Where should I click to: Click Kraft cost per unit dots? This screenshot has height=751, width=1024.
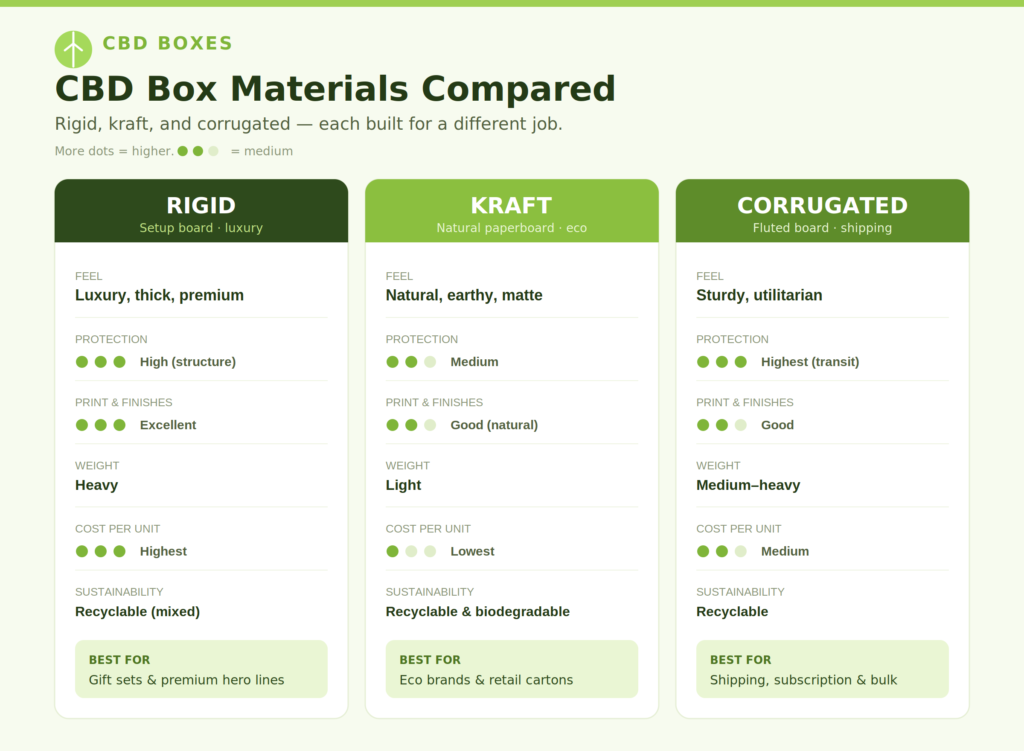(x=411, y=551)
